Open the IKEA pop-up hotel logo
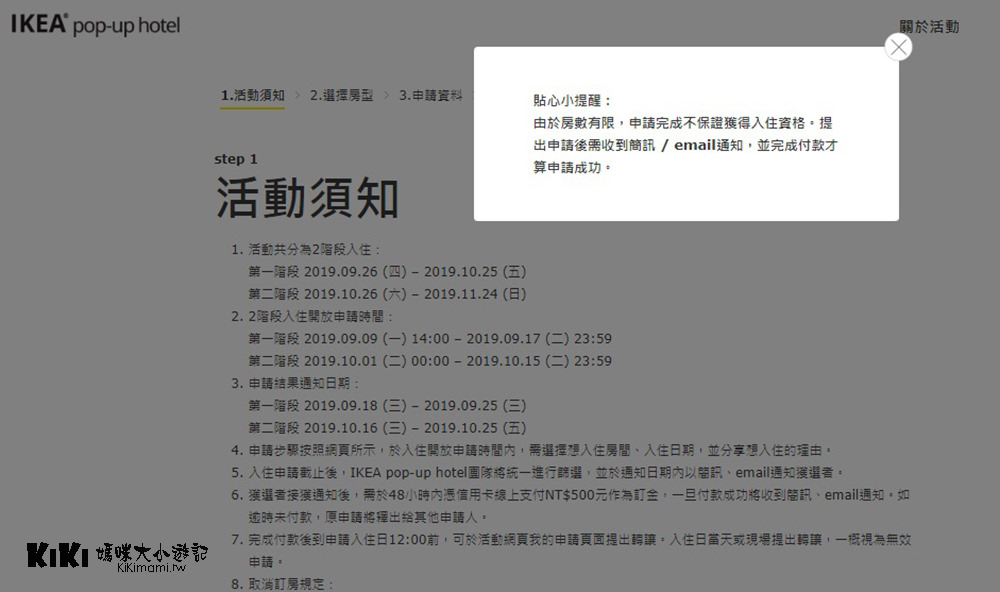The image size is (1000, 592). coord(96,24)
